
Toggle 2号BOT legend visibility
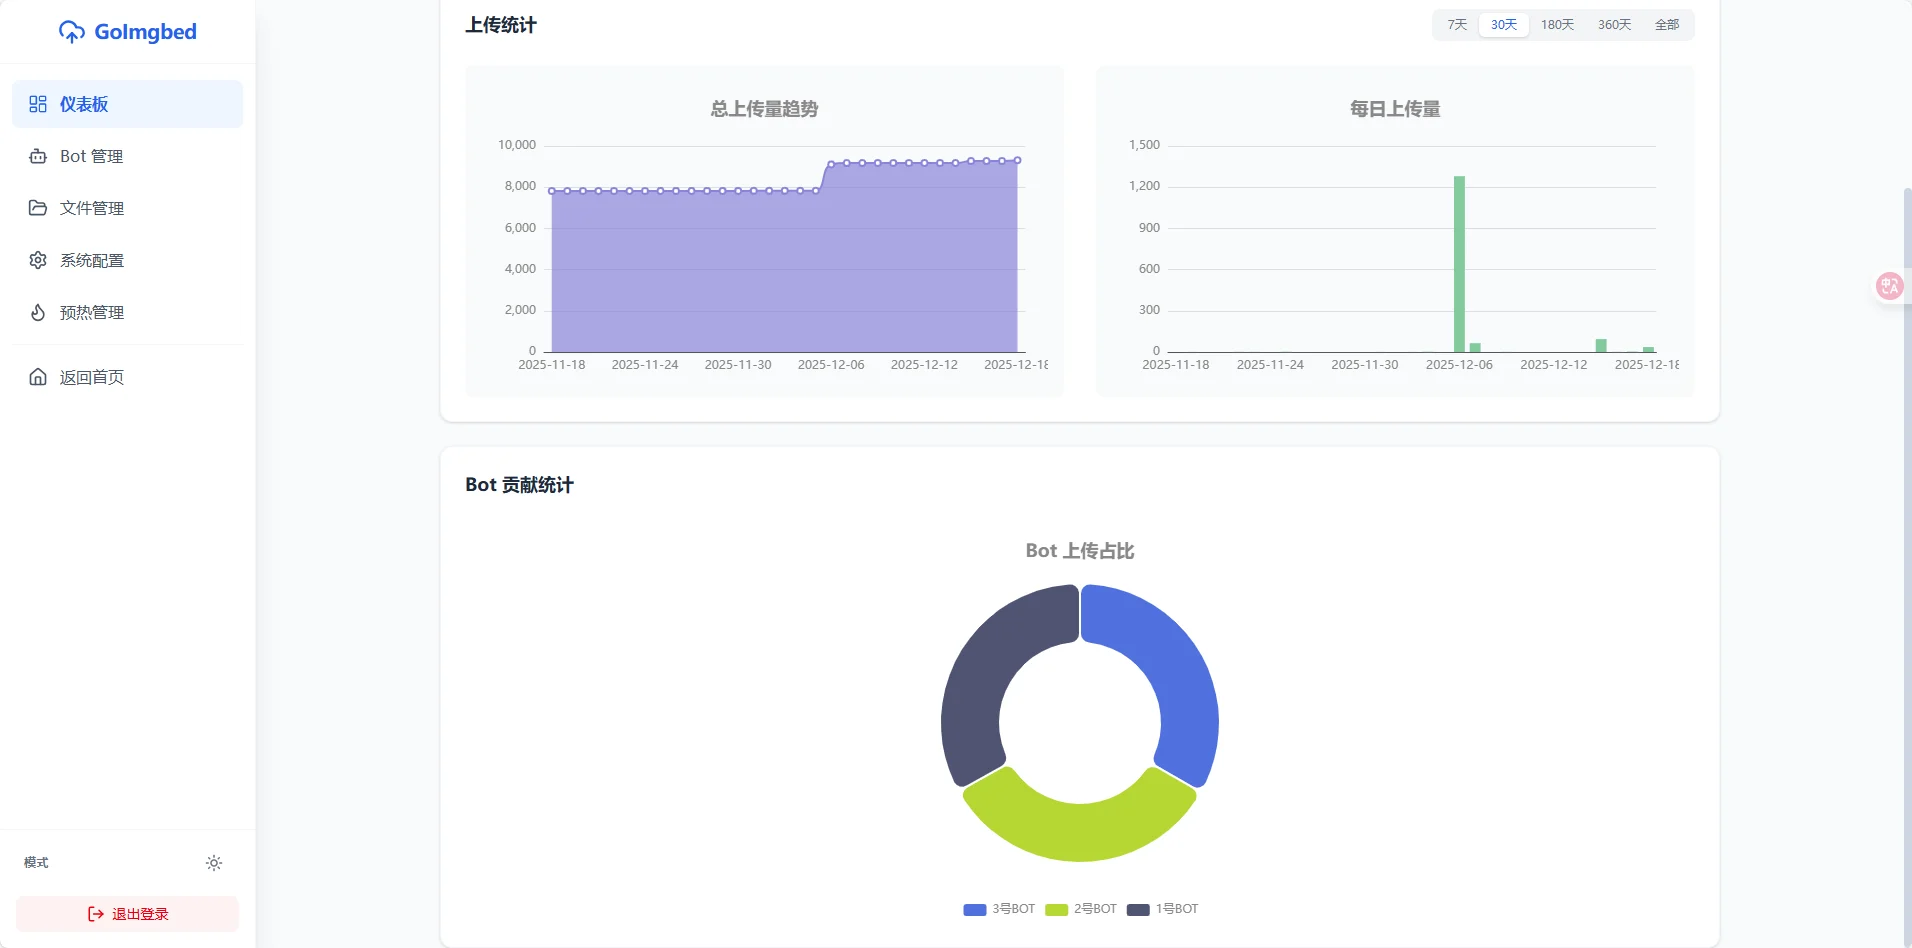[1081, 909]
